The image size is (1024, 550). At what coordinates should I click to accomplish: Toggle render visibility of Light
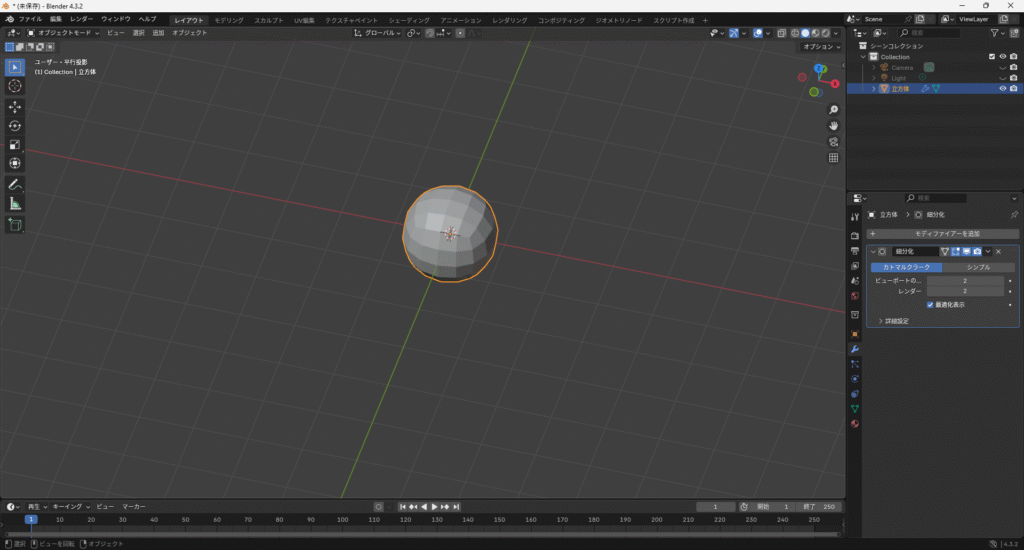(x=1014, y=78)
